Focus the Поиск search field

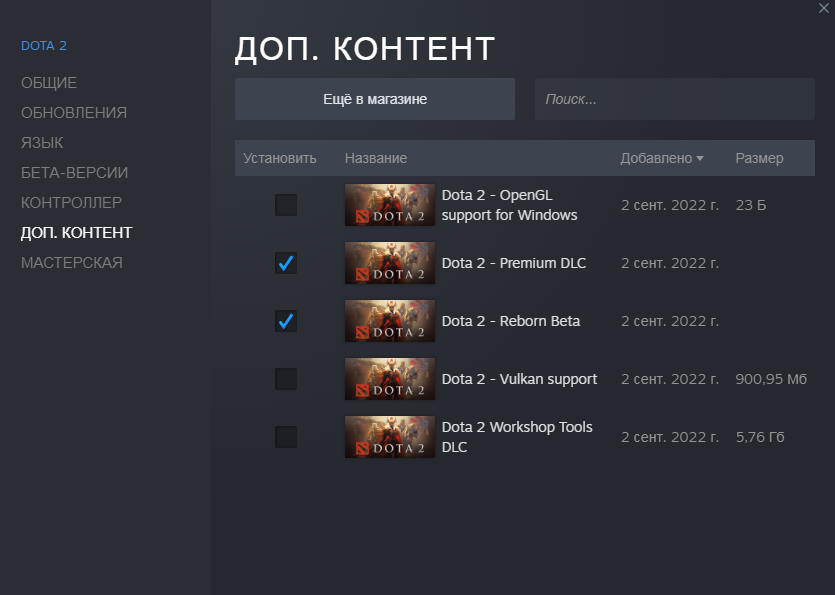click(675, 99)
